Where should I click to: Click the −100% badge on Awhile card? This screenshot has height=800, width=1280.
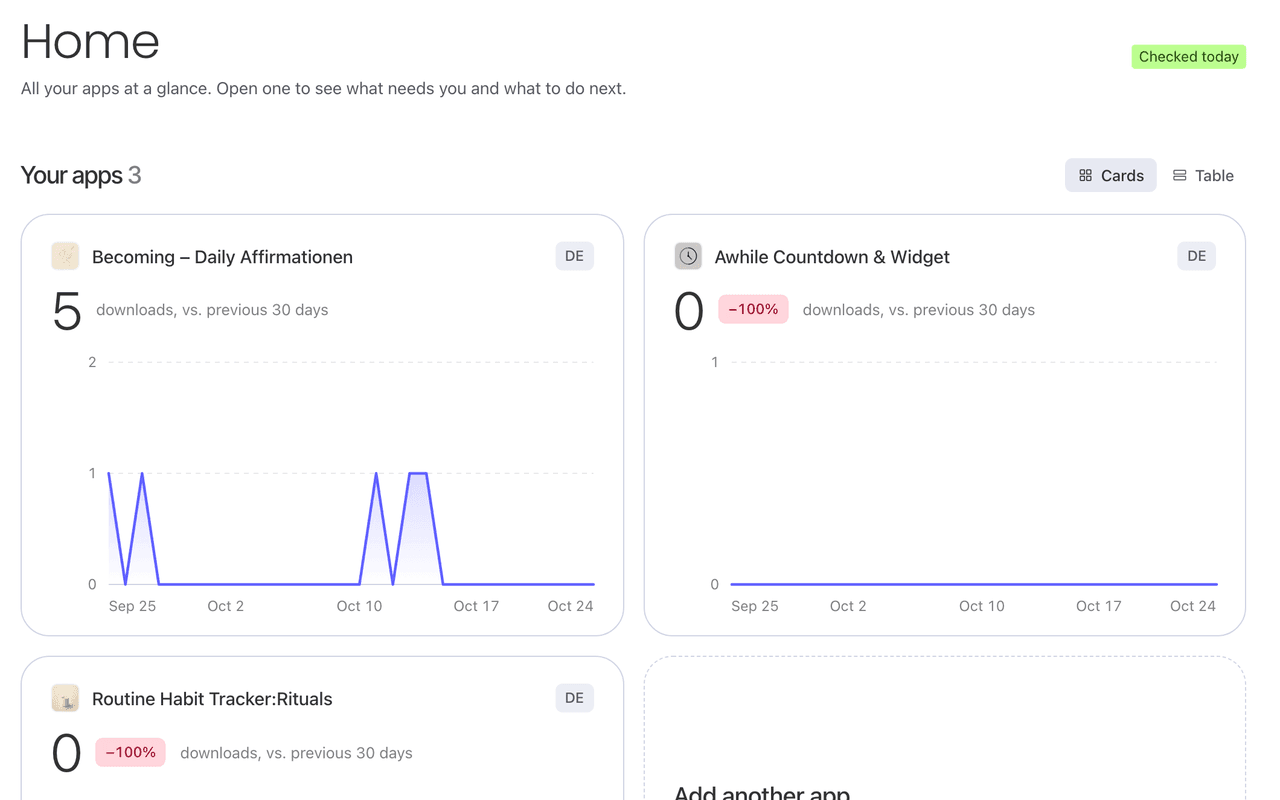click(753, 310)
